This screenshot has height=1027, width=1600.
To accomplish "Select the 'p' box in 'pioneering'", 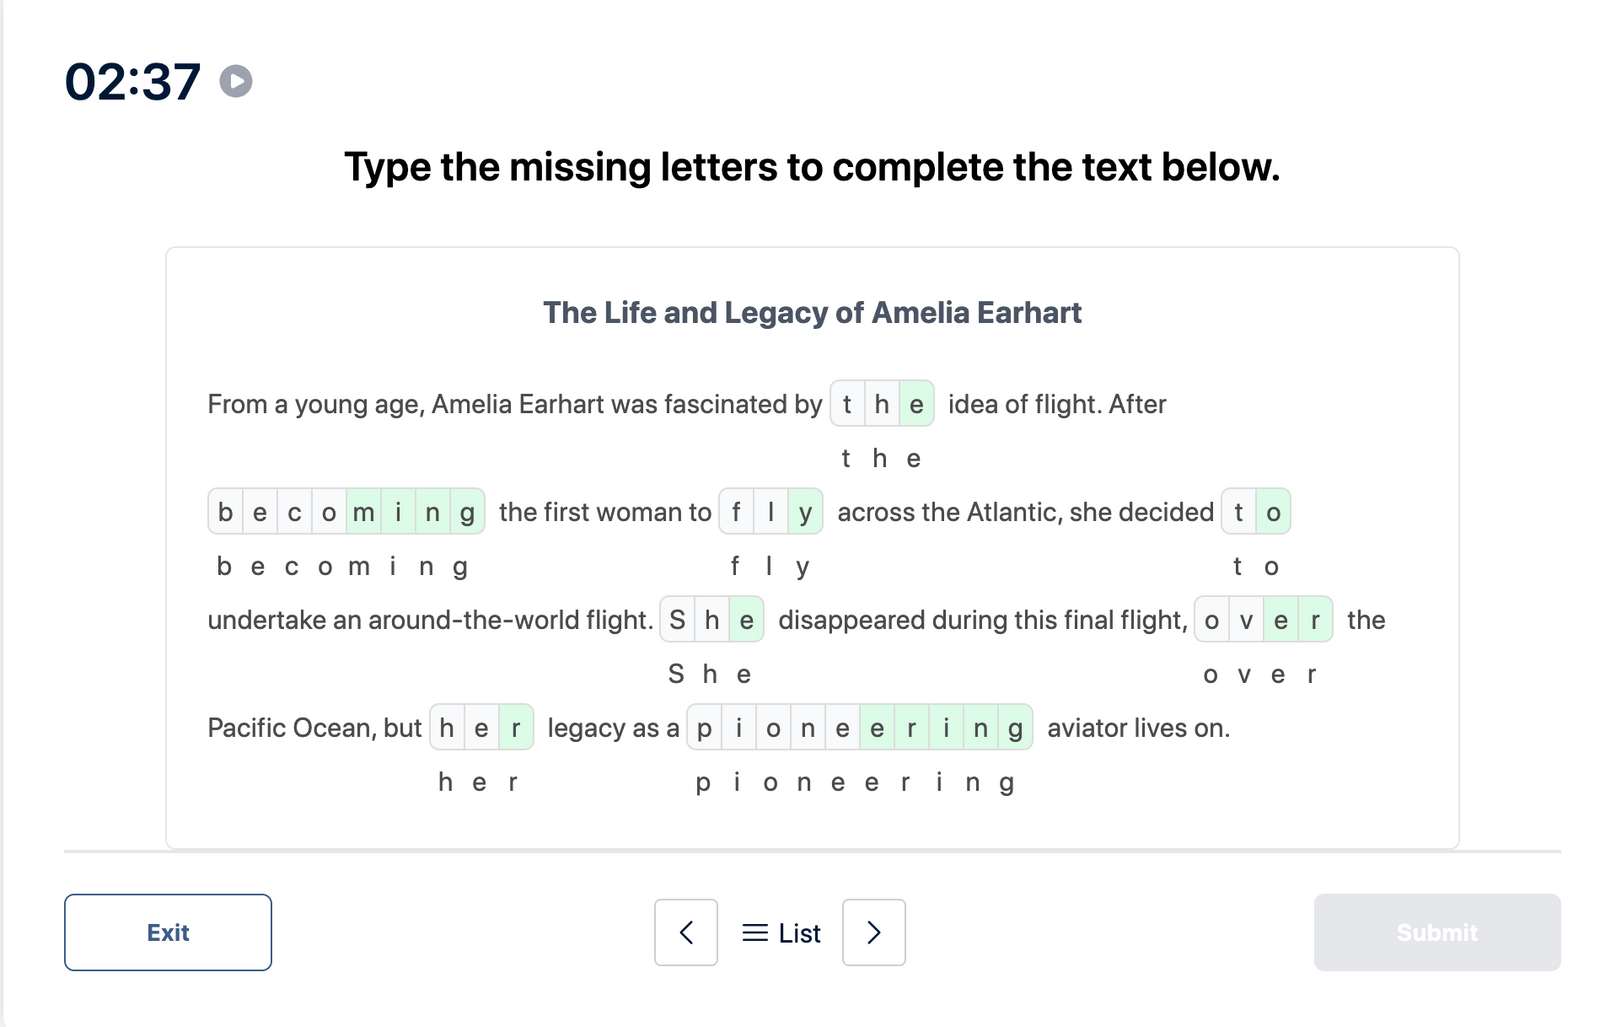I will tap(704, 728).
